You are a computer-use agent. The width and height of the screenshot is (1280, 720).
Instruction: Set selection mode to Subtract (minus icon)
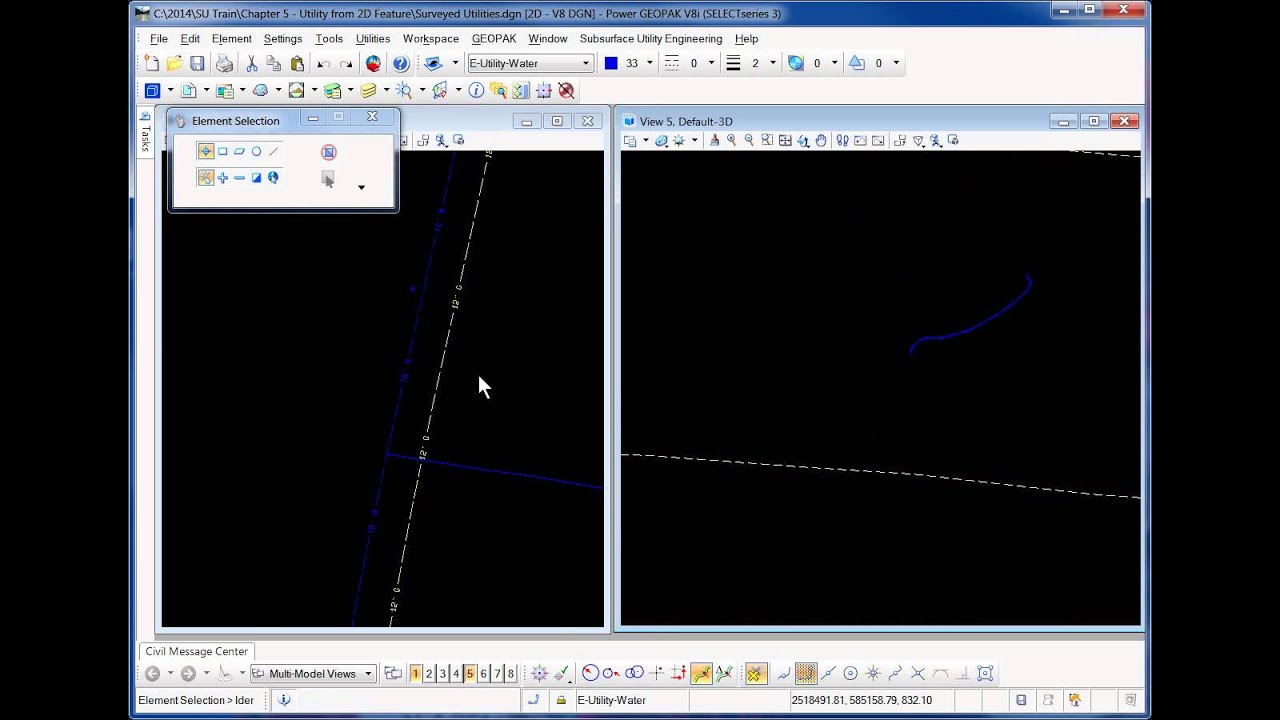[239, 177]
